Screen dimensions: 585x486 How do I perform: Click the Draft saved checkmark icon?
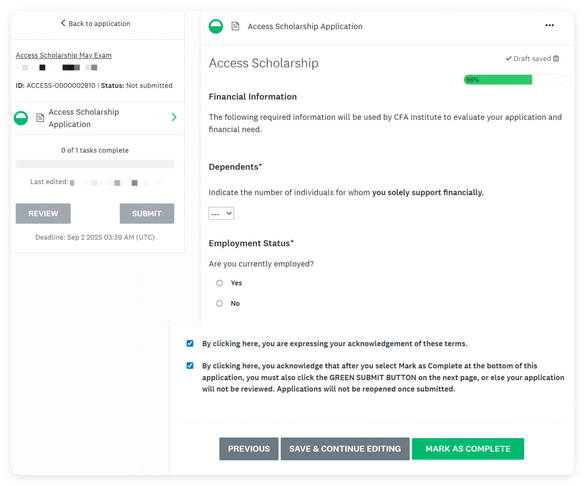point(508,59)
